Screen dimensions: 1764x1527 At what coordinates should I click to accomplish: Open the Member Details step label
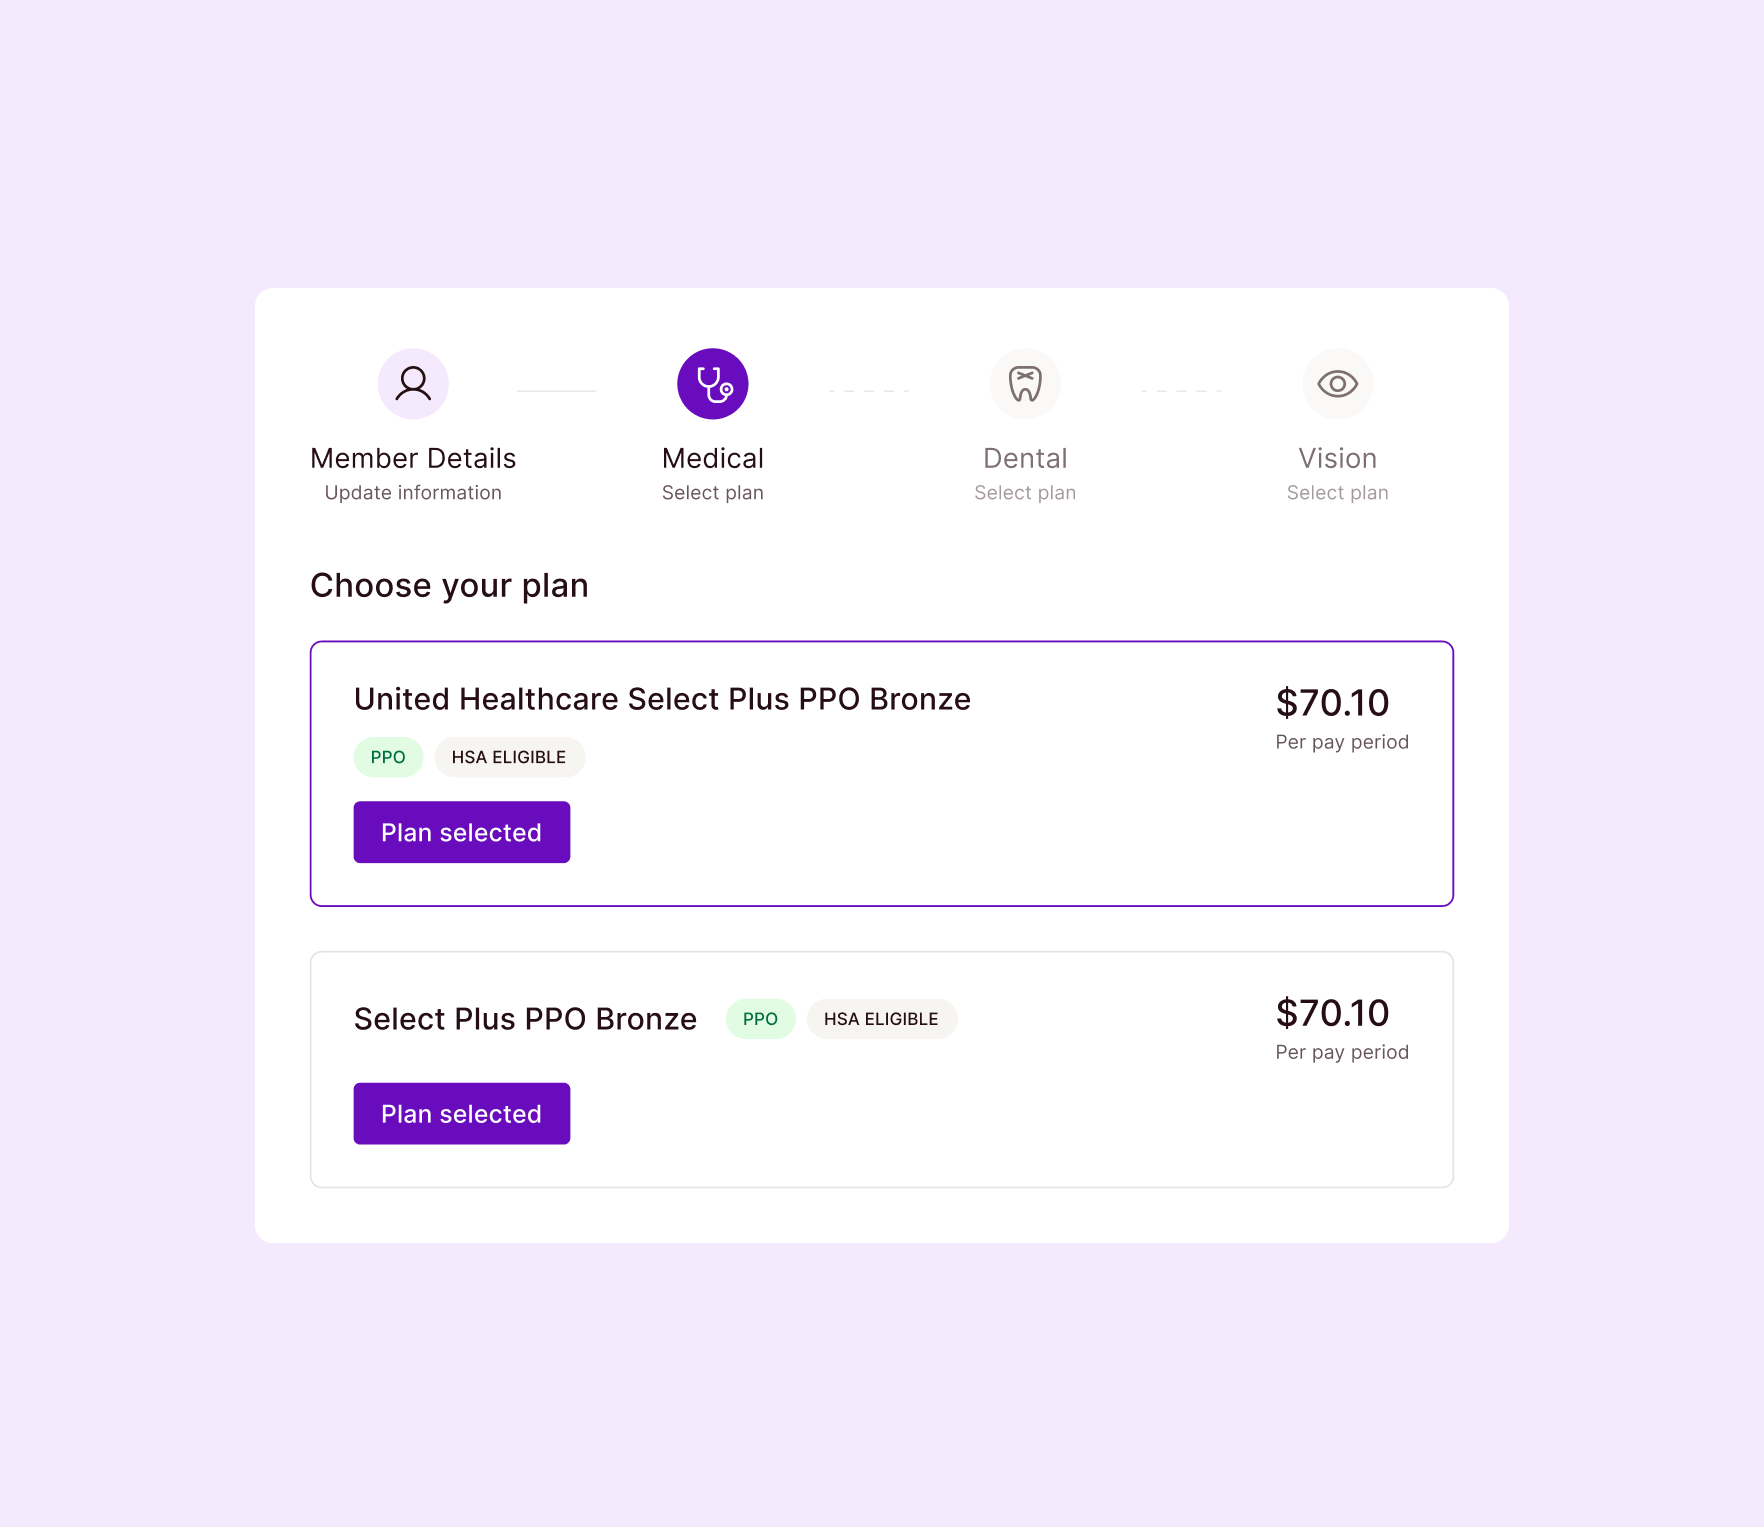click(413, 458)
